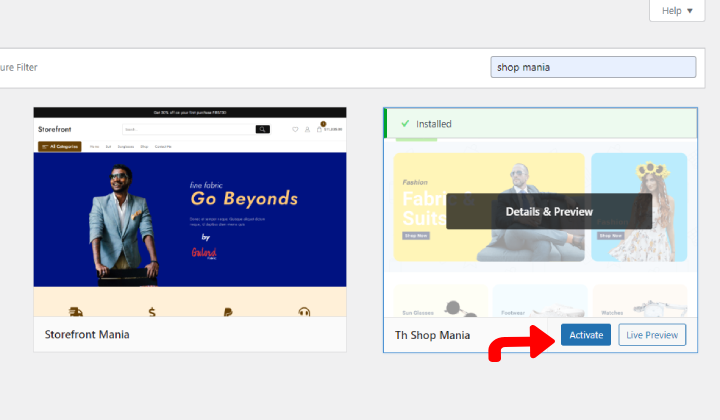Click the theme search field containing 'shop mania'
The image size is (720, 420).
click(593, 67)
